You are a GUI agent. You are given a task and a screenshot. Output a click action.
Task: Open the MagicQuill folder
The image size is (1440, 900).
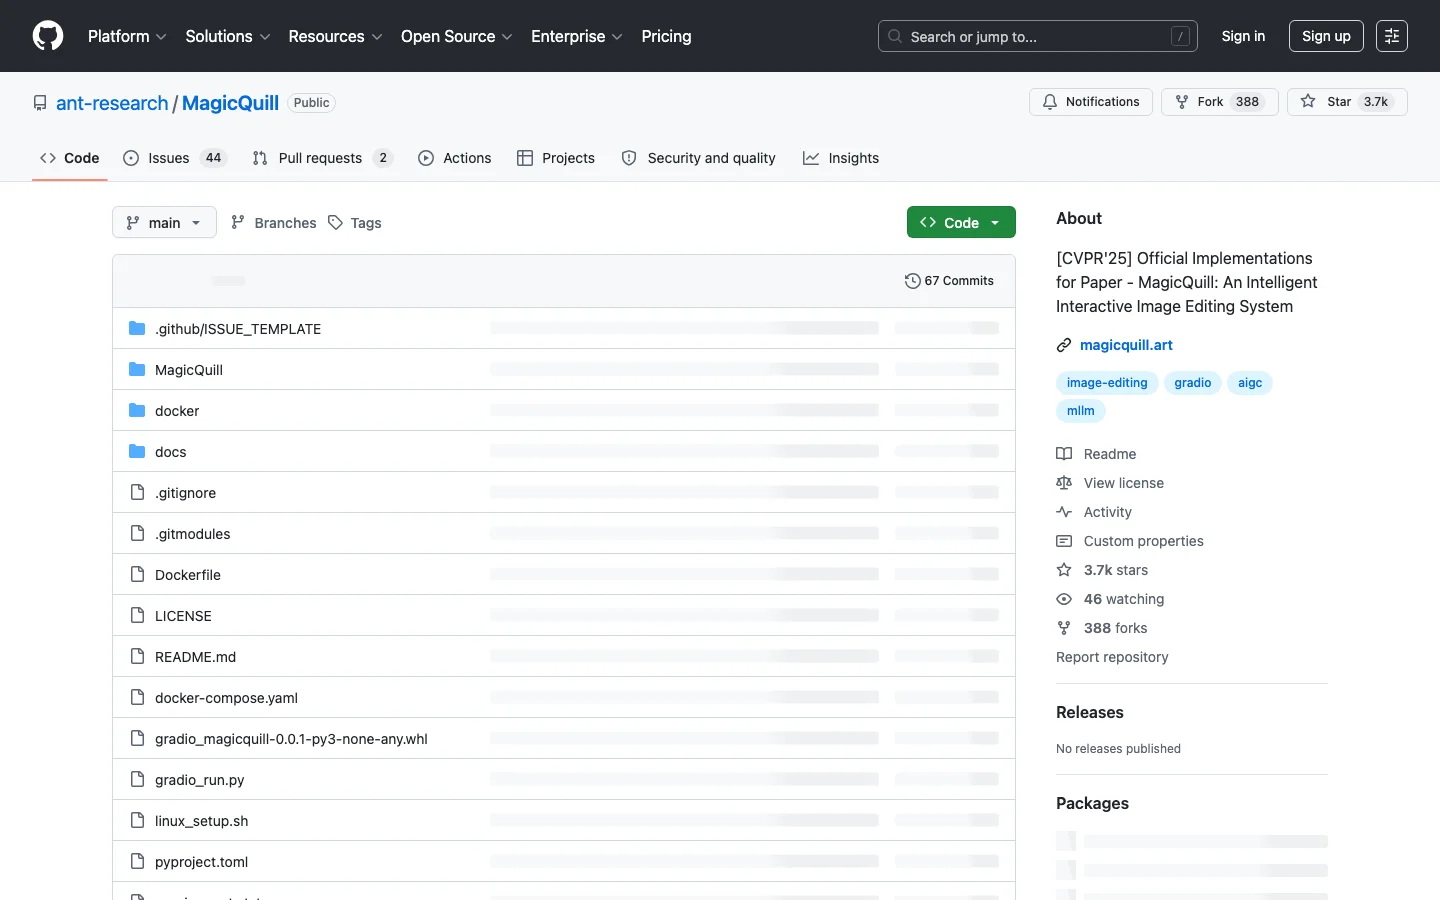tap(189, 370)
